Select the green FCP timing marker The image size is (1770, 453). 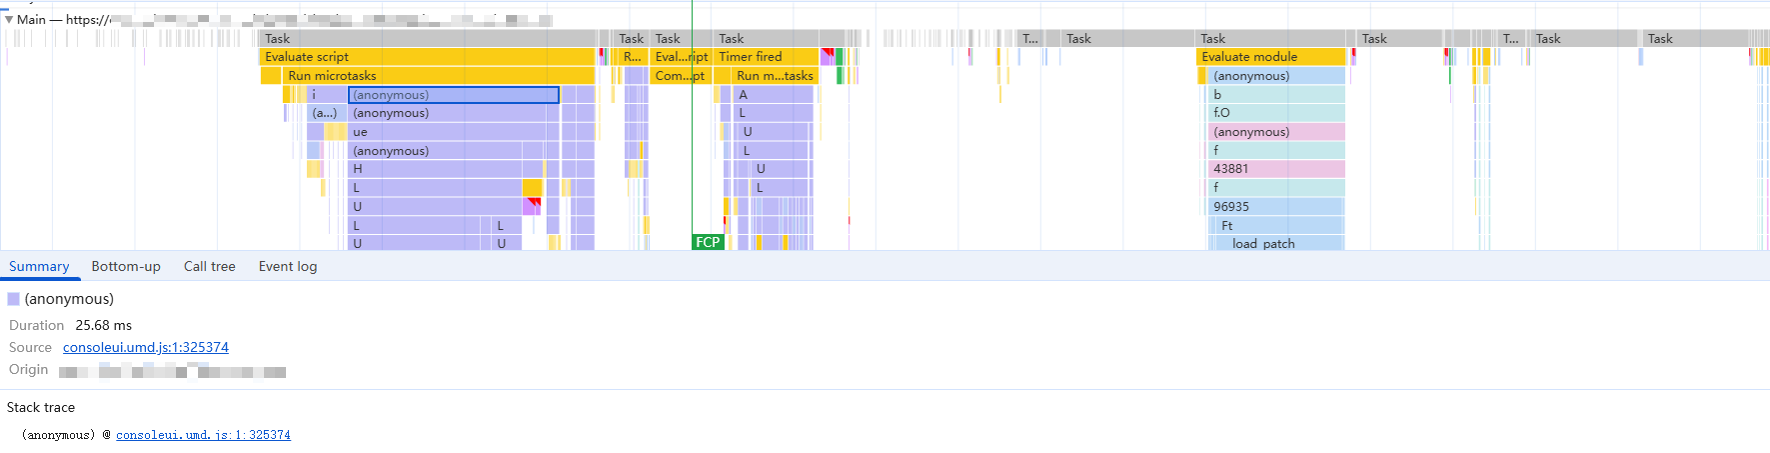[707, 242]
